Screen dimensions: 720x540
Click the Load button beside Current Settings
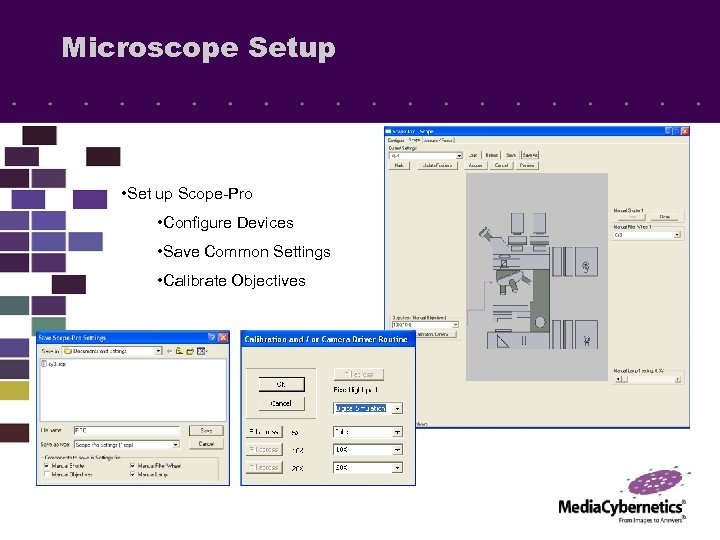click(x=473, y=155)
